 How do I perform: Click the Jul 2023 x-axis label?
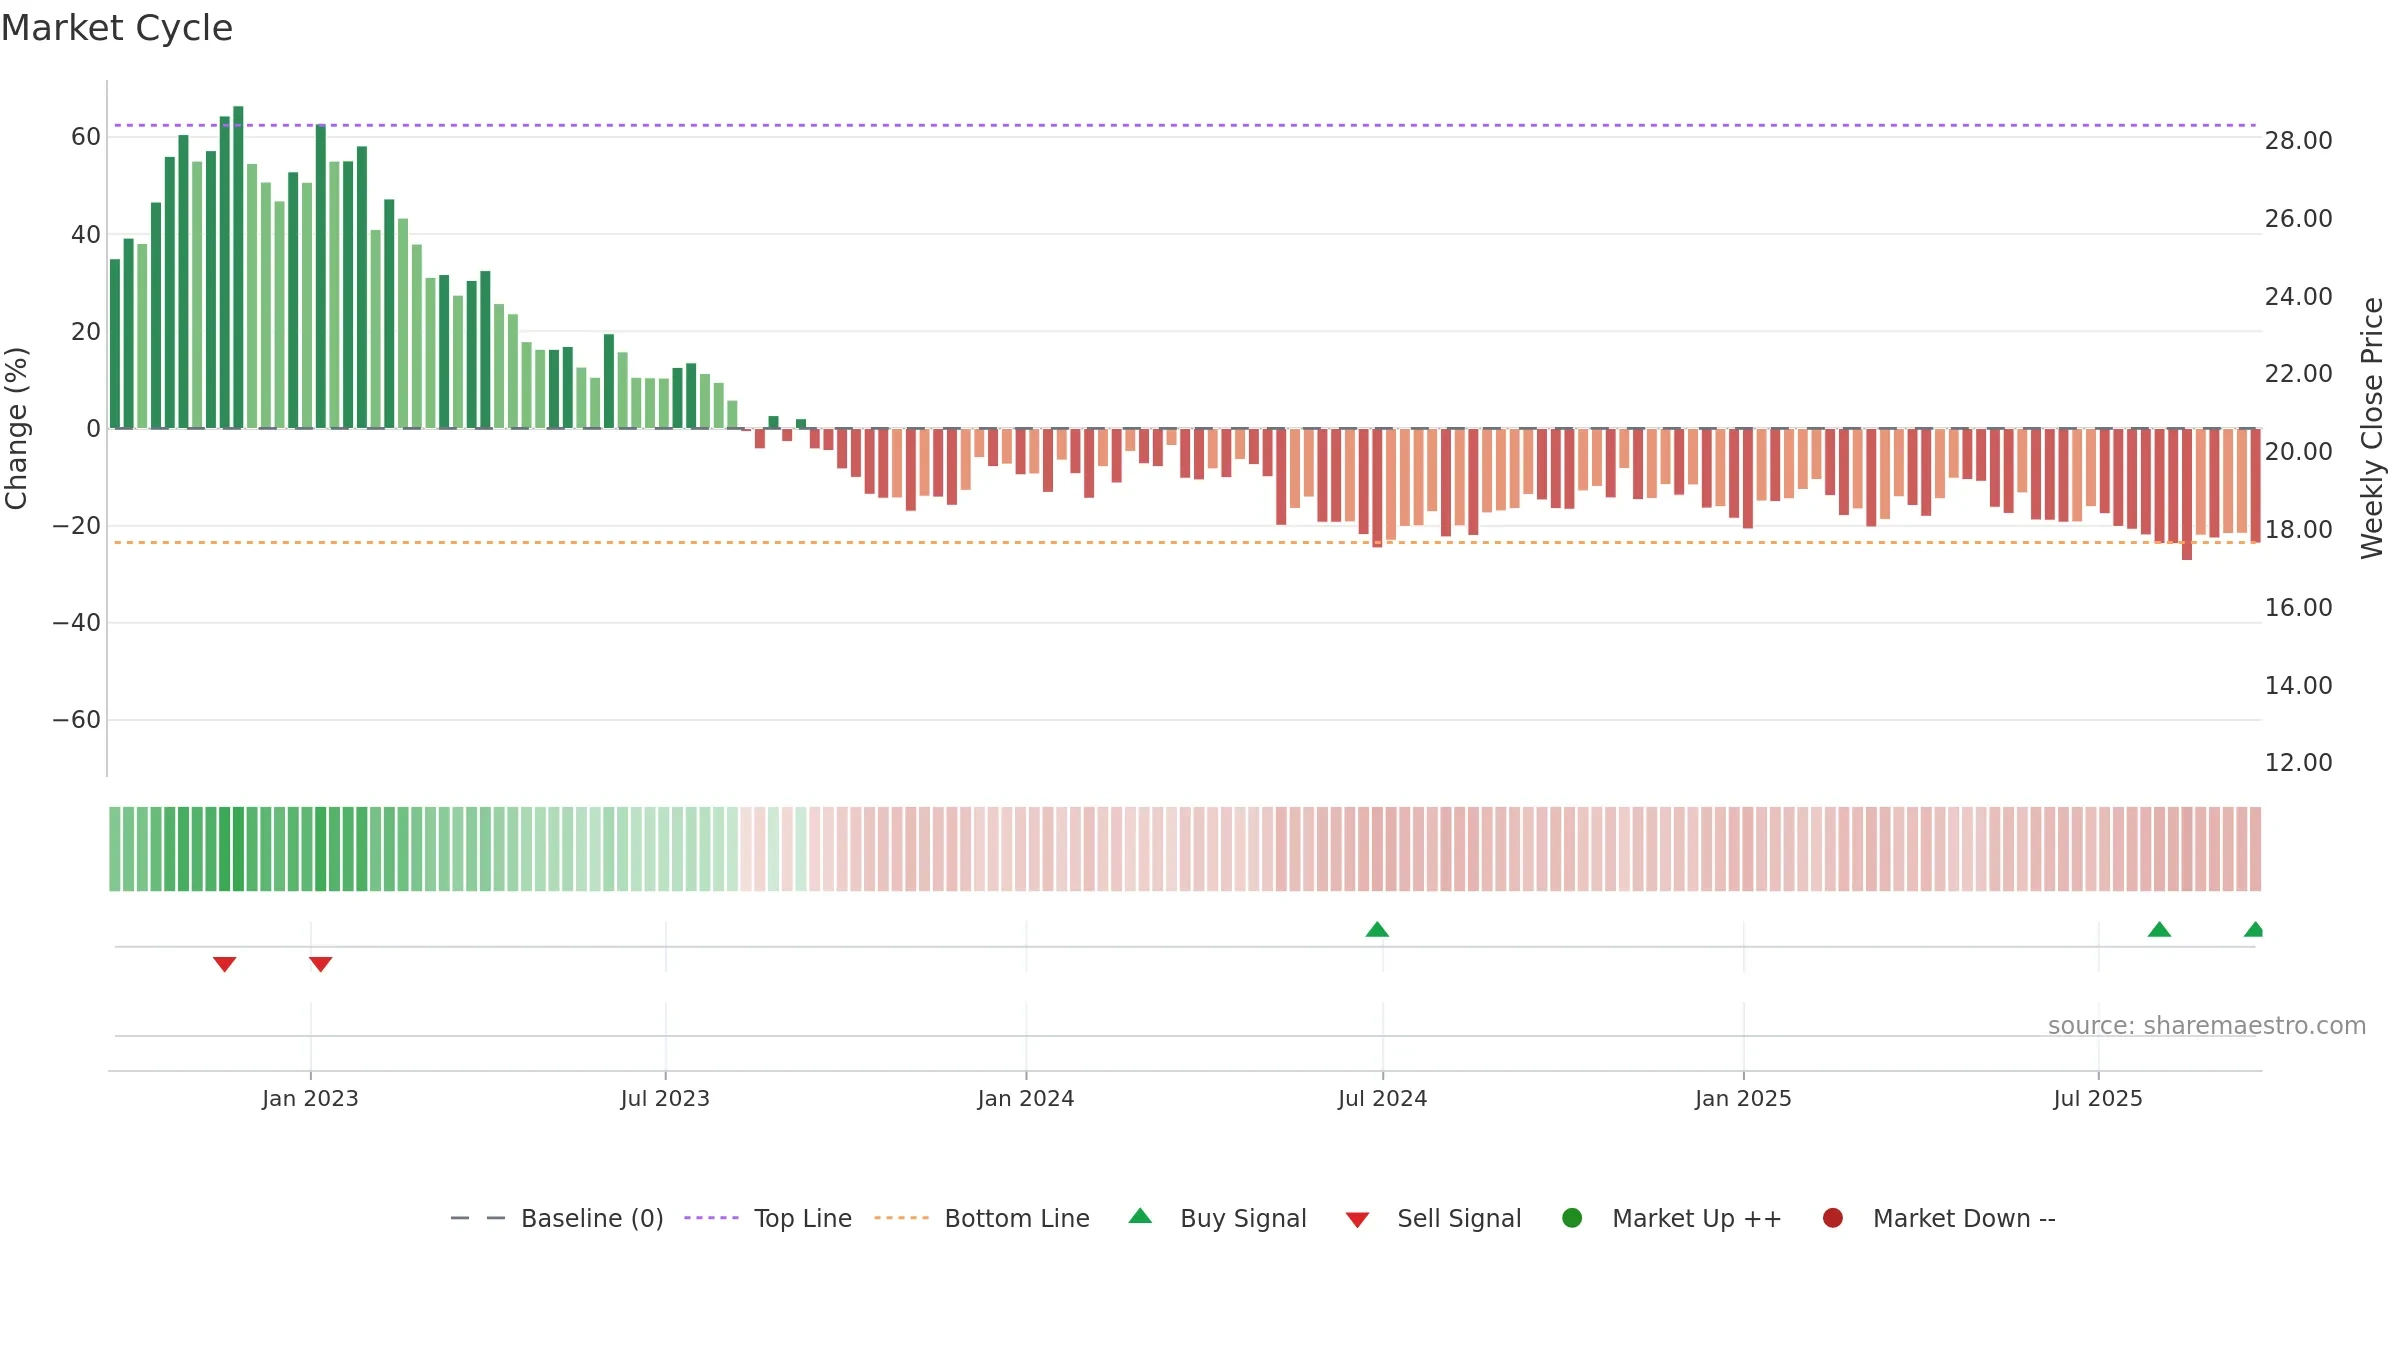click(665, 1098)
